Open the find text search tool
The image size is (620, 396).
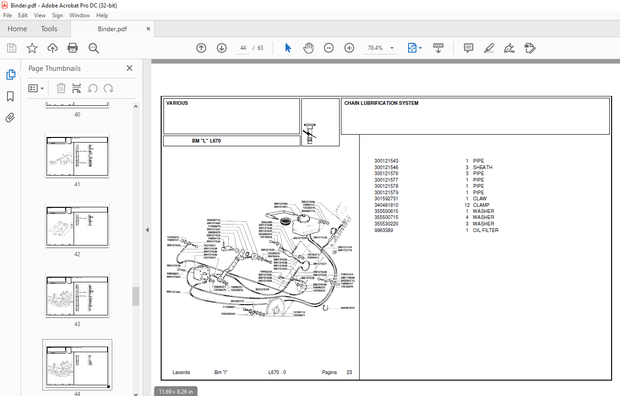tap(94, 48)
